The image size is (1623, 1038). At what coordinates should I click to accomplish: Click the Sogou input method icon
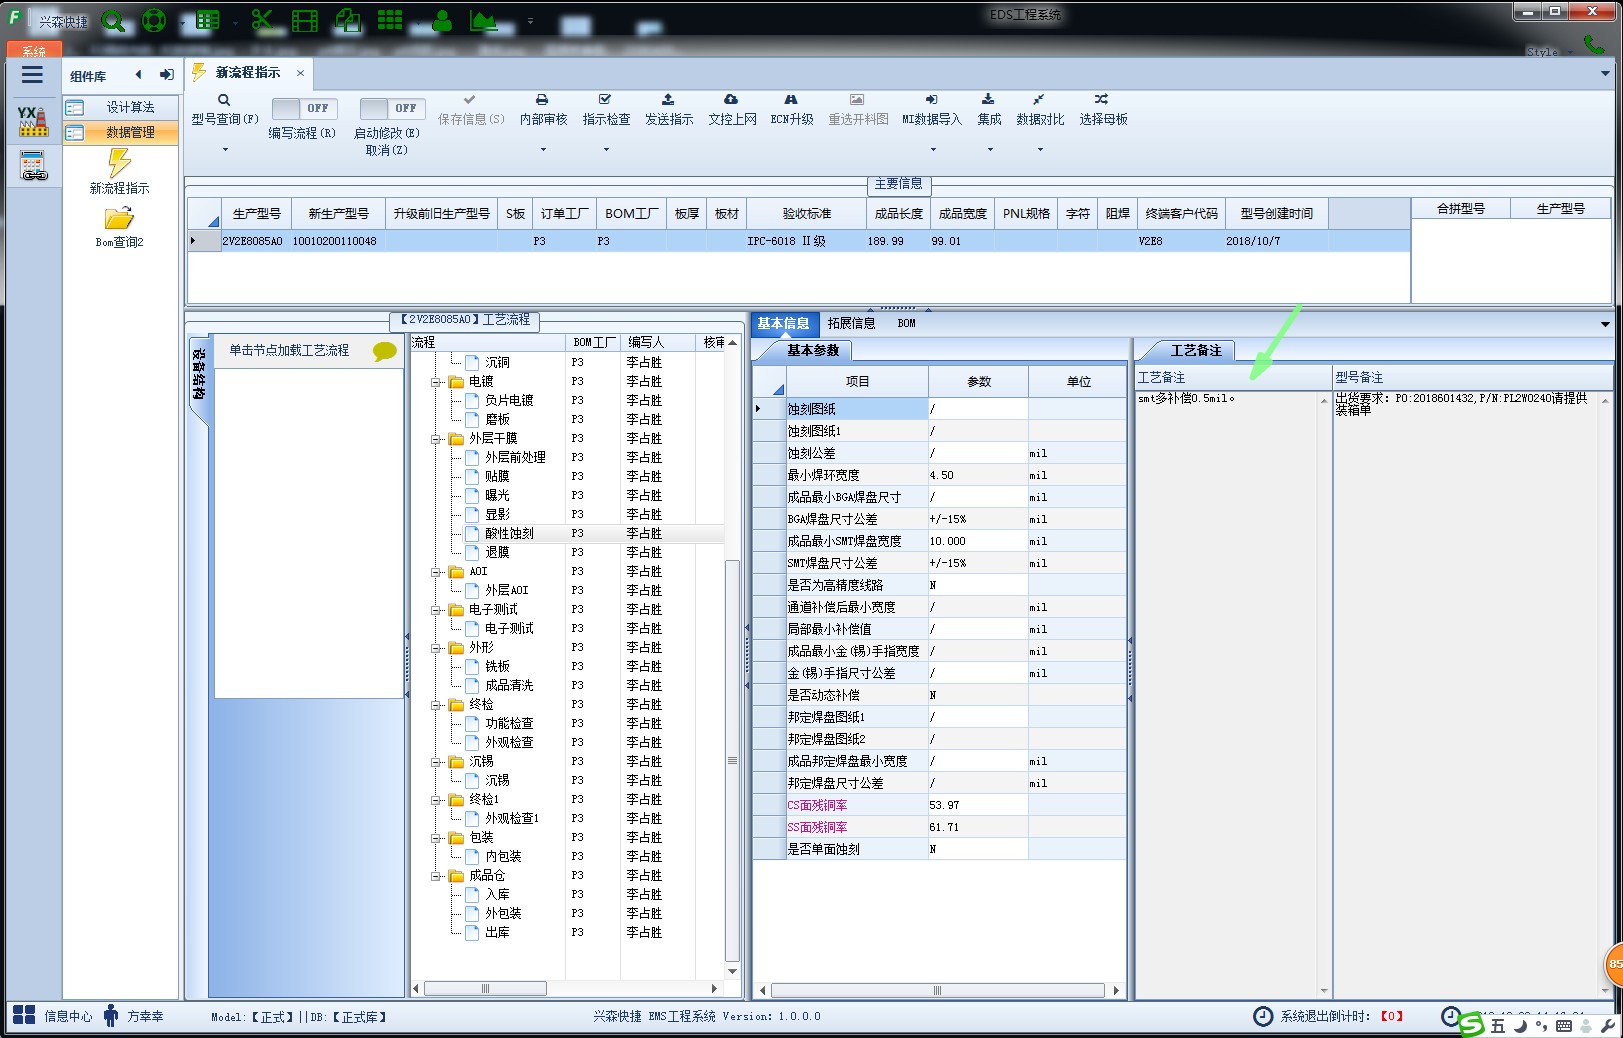pyautogui.click(x=1470, y=1024)
